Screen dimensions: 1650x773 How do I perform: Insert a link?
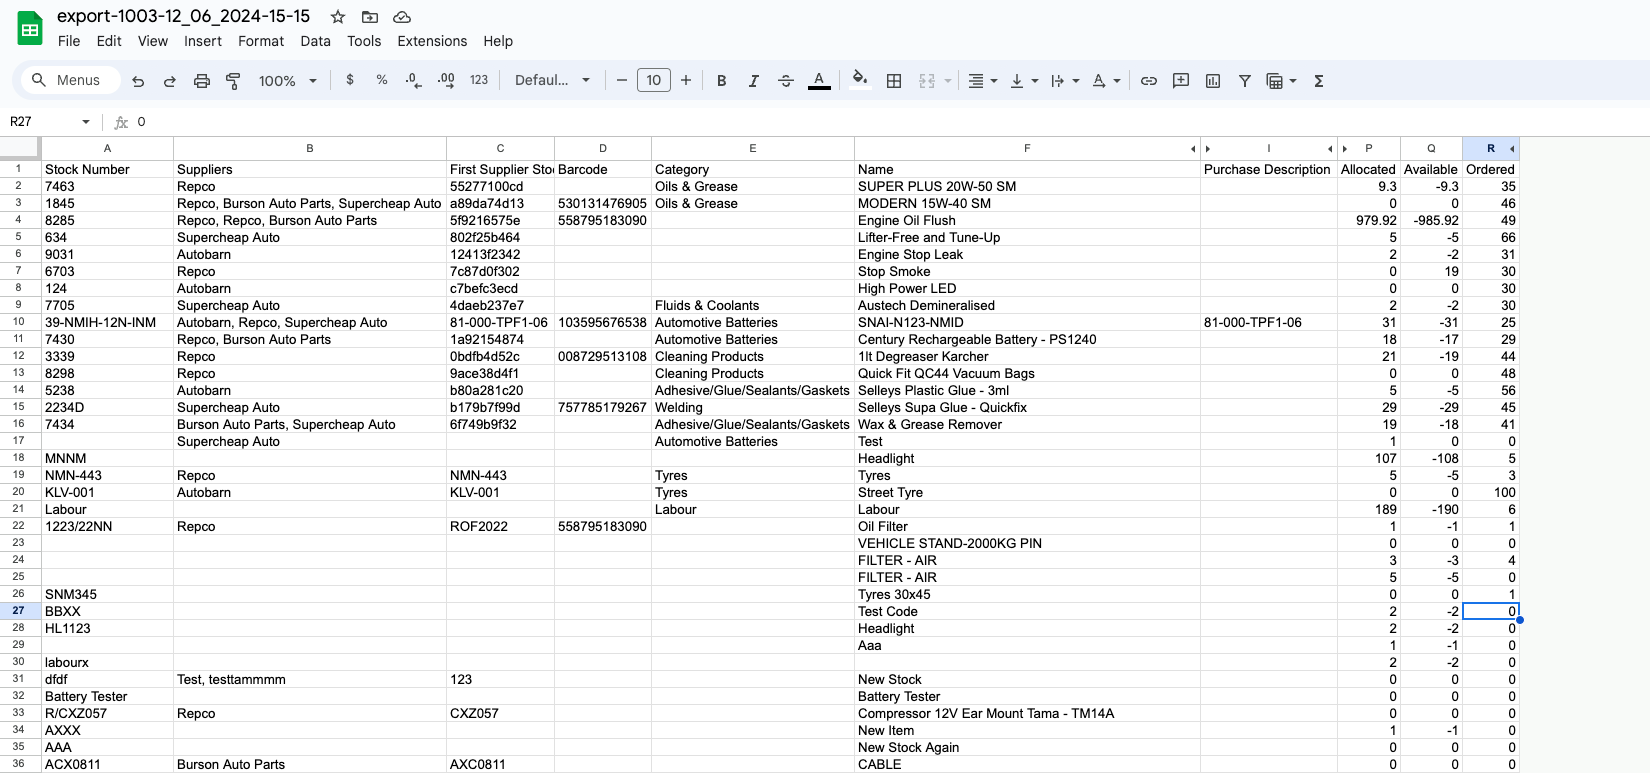click(x=1149, y=81)
